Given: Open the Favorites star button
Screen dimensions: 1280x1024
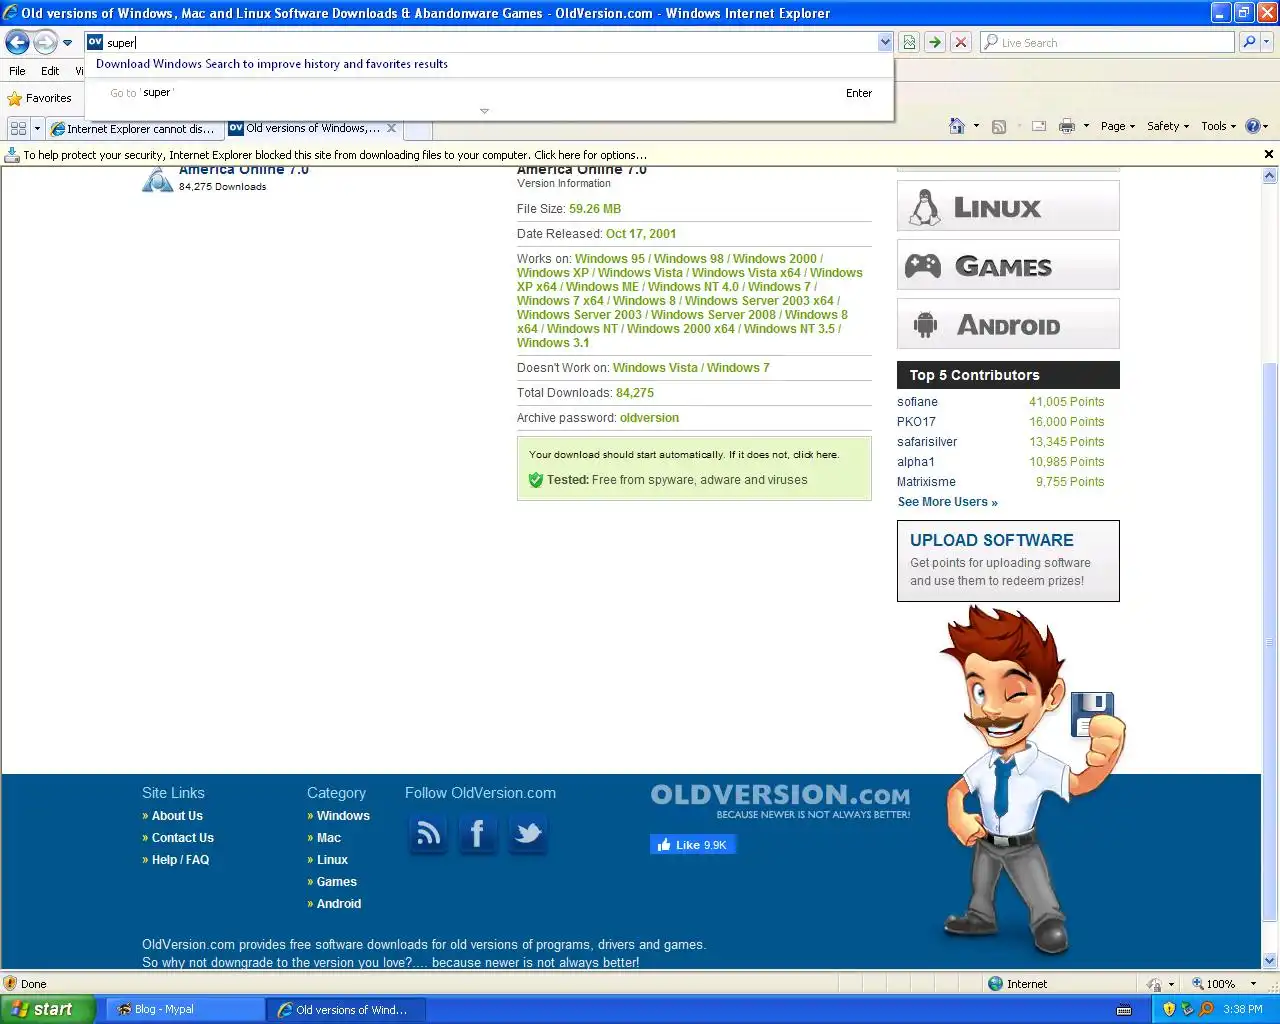Looking at the screenshot, I should click(x=40, y=98).
